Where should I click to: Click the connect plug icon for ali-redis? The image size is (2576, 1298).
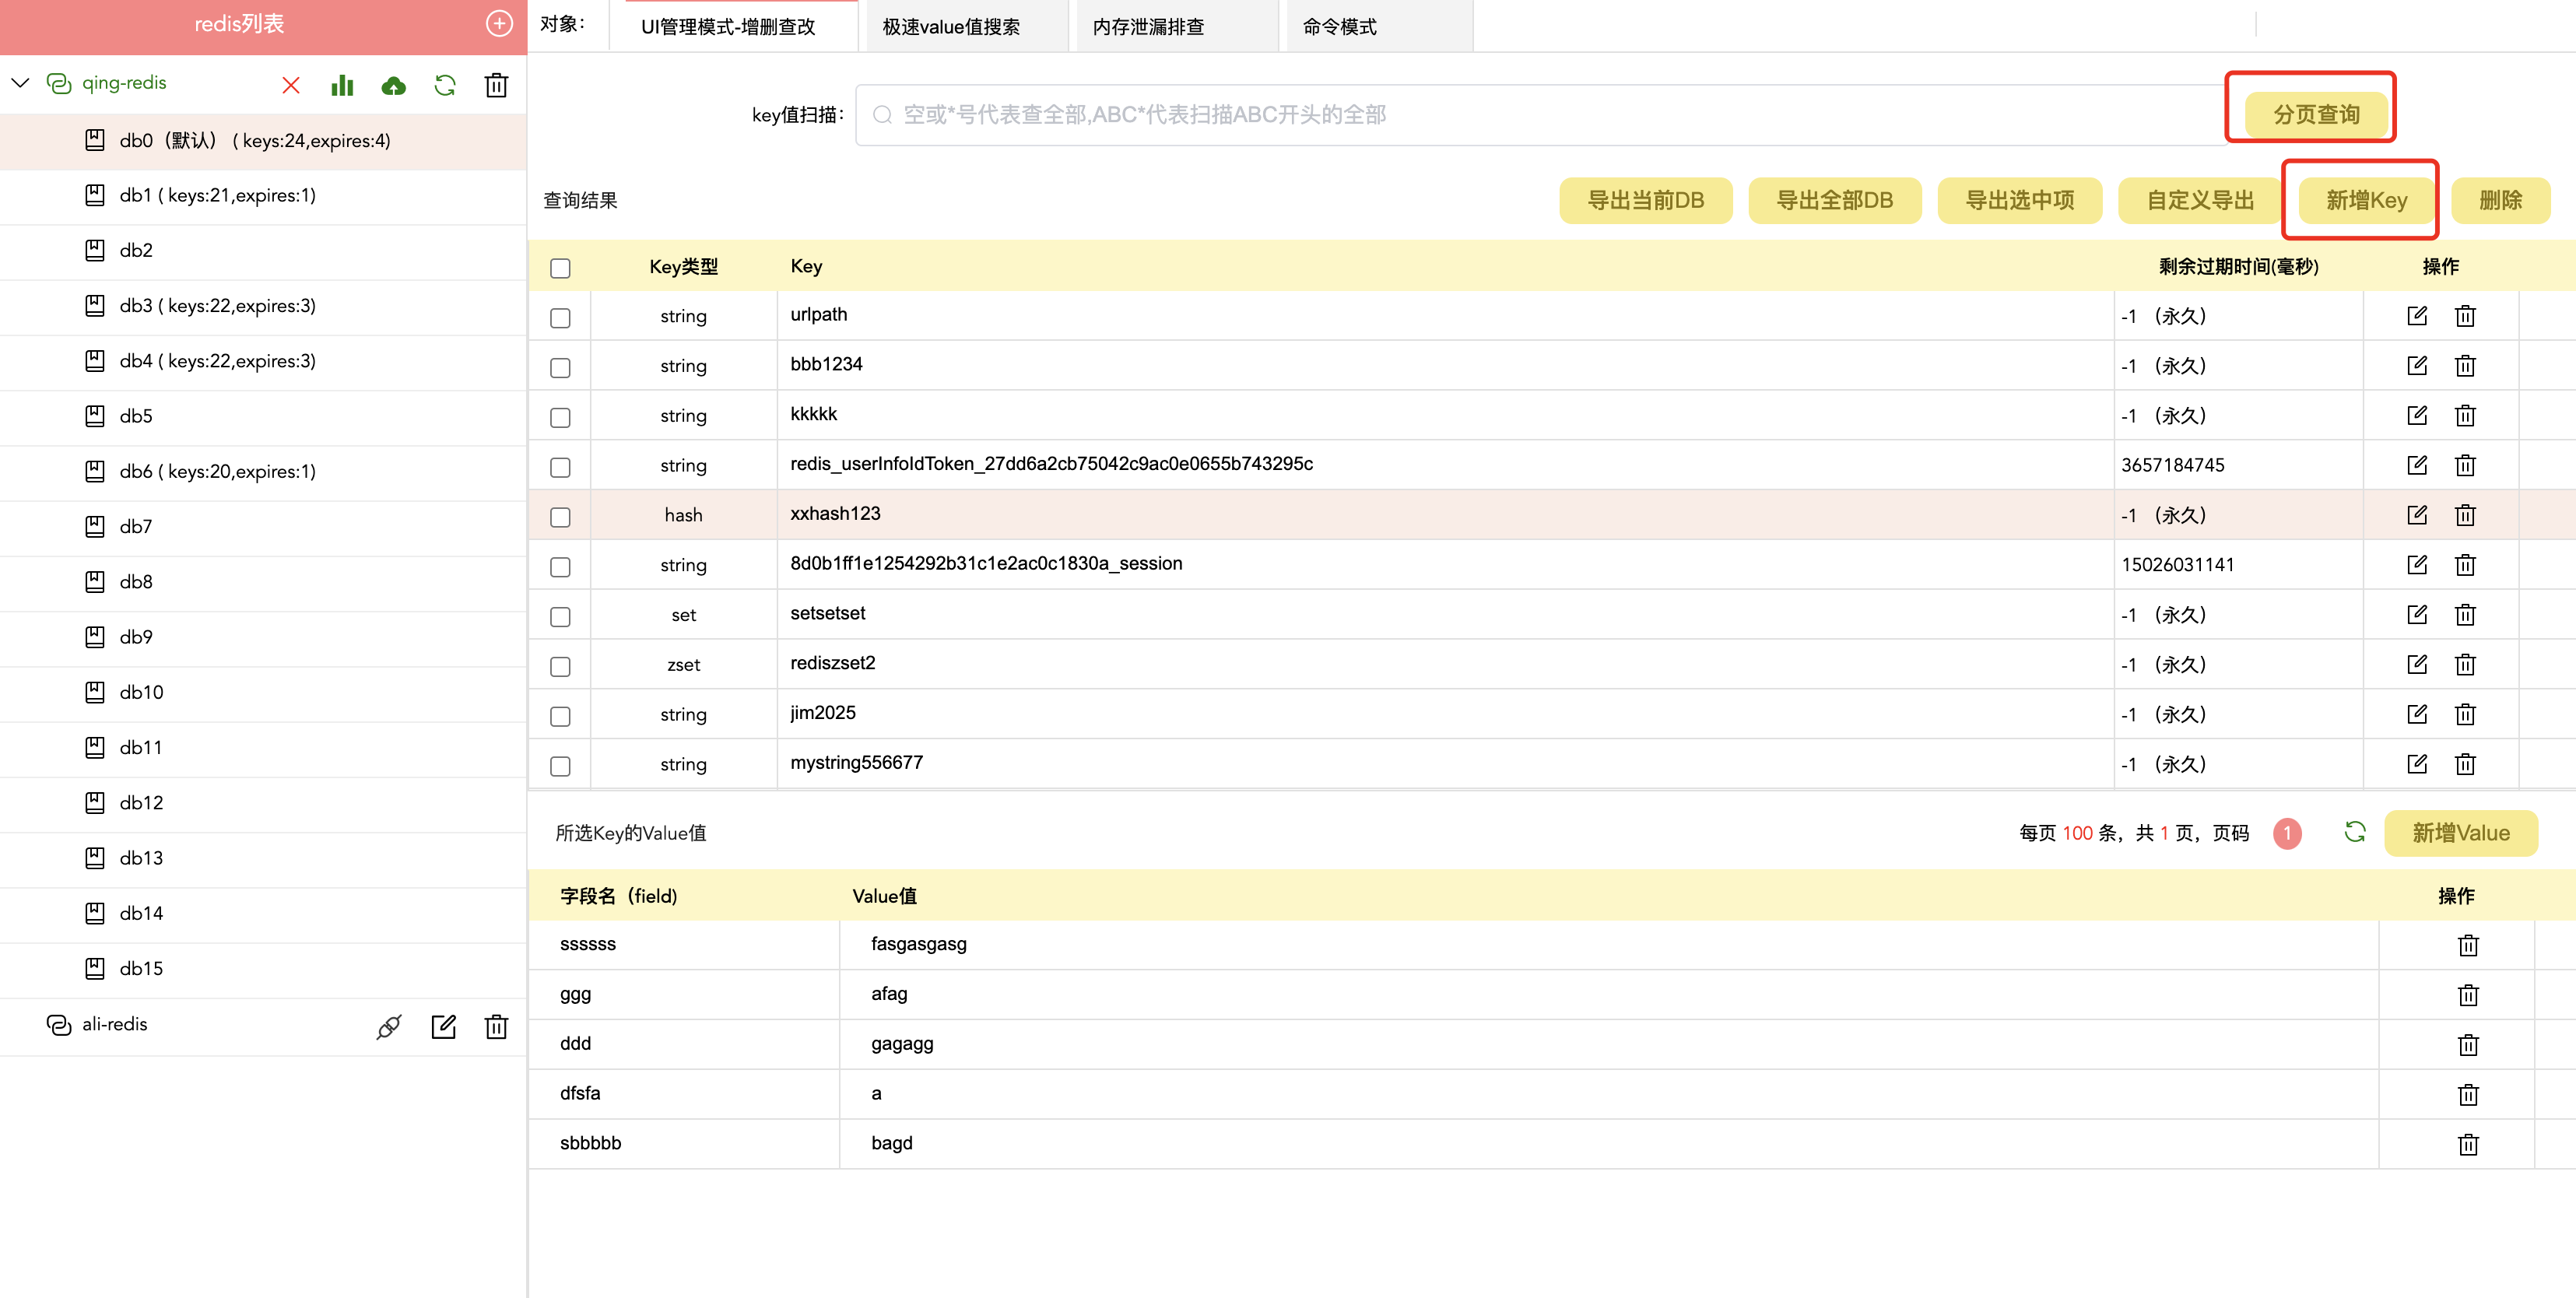(x=389, y=1026)
